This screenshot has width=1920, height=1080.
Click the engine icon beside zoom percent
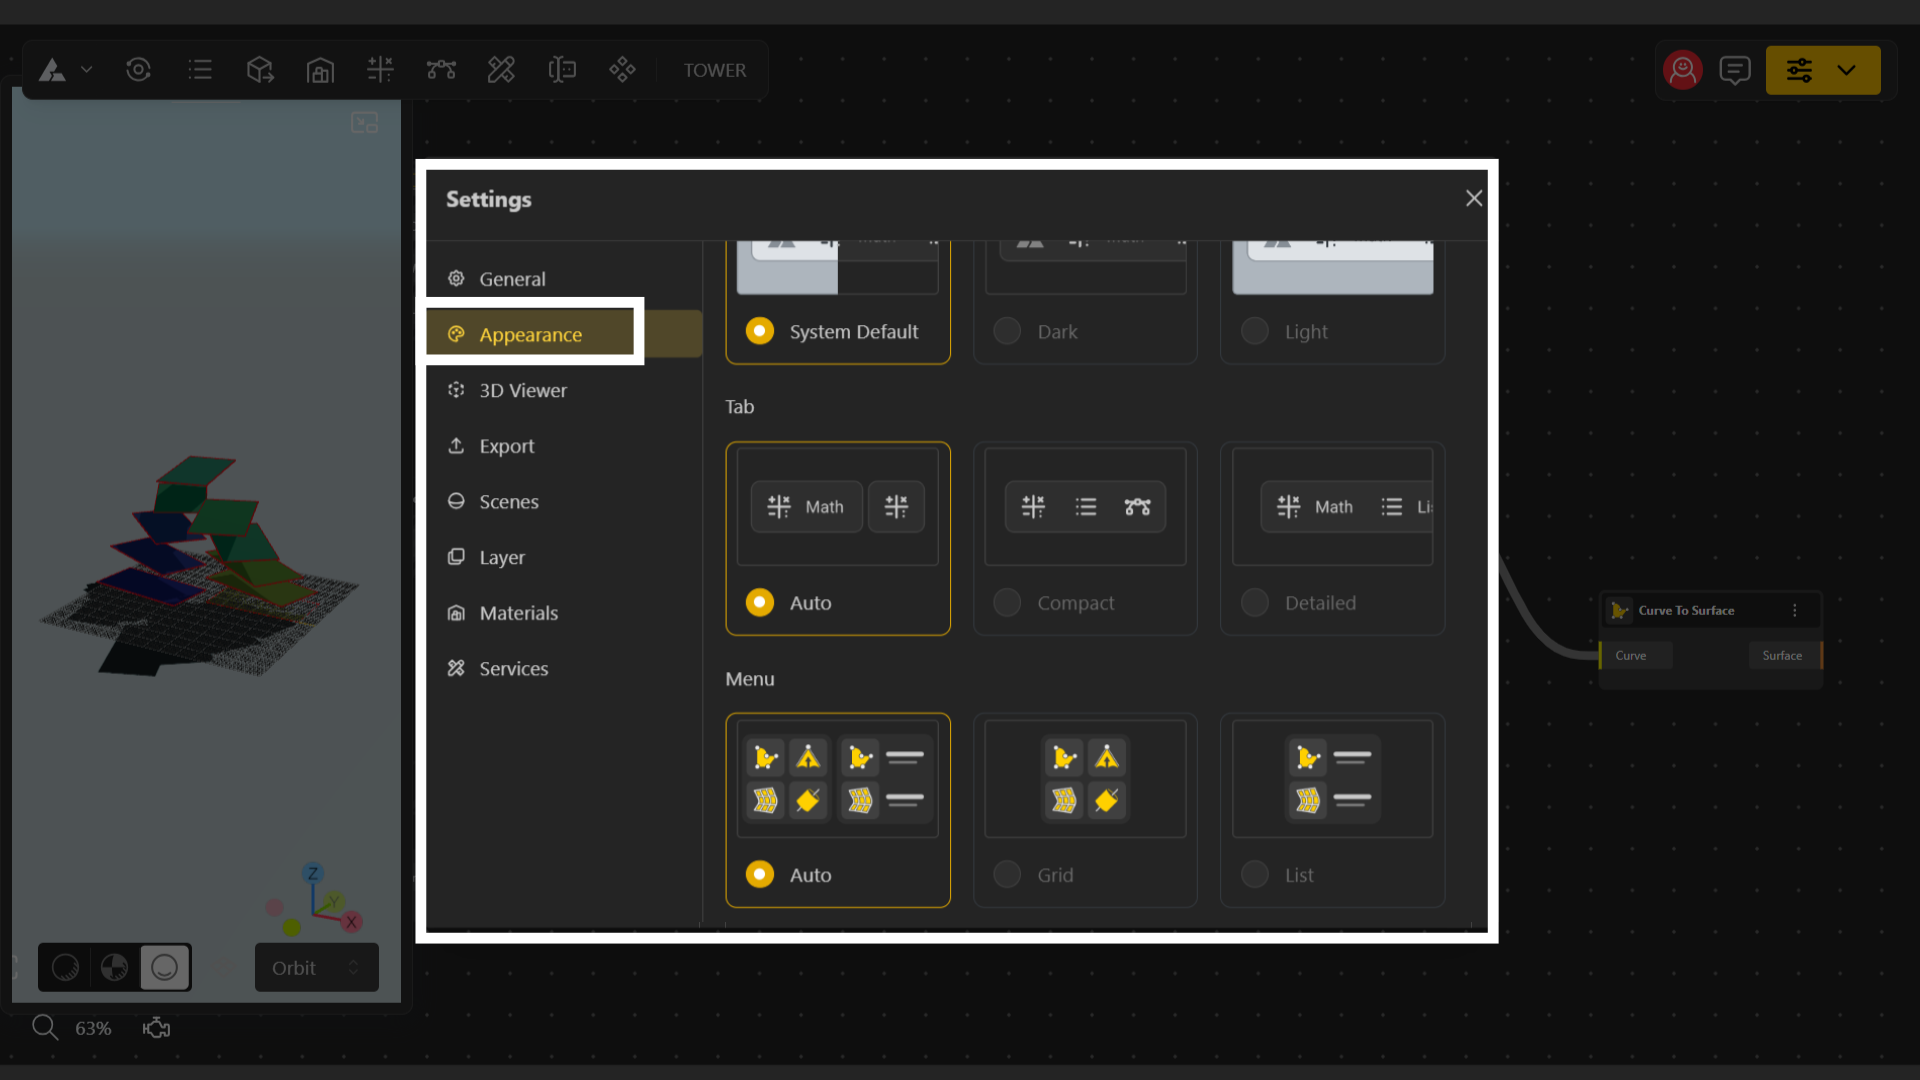pos(157,1028)
